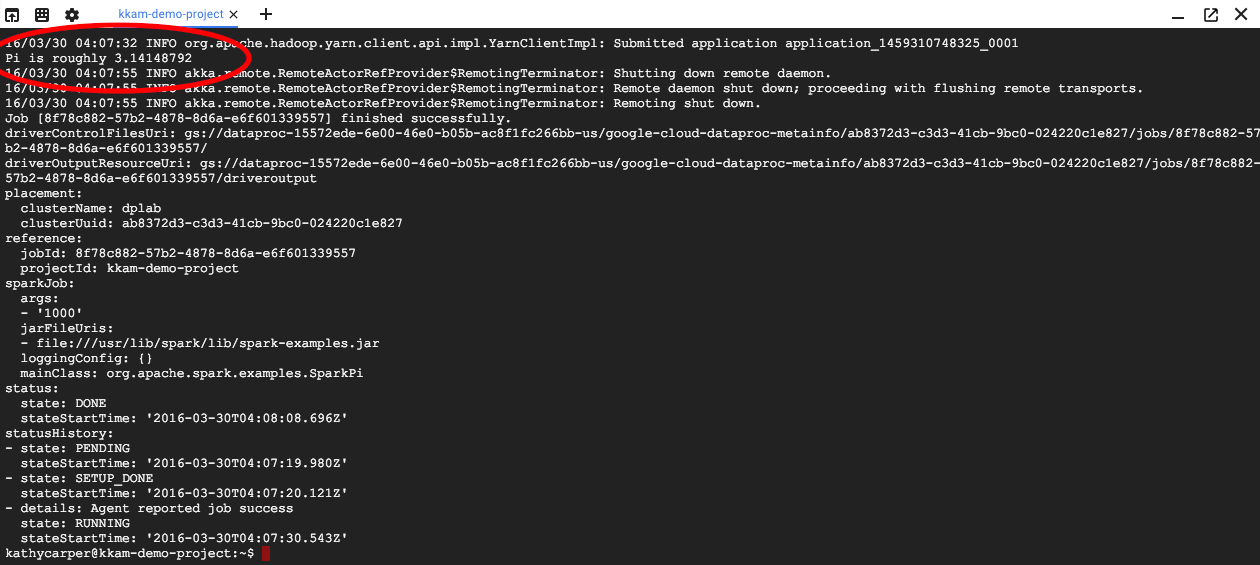Open the terminal settings gear
This screenshot has width=1260, height=565.
tap(72, 15)
